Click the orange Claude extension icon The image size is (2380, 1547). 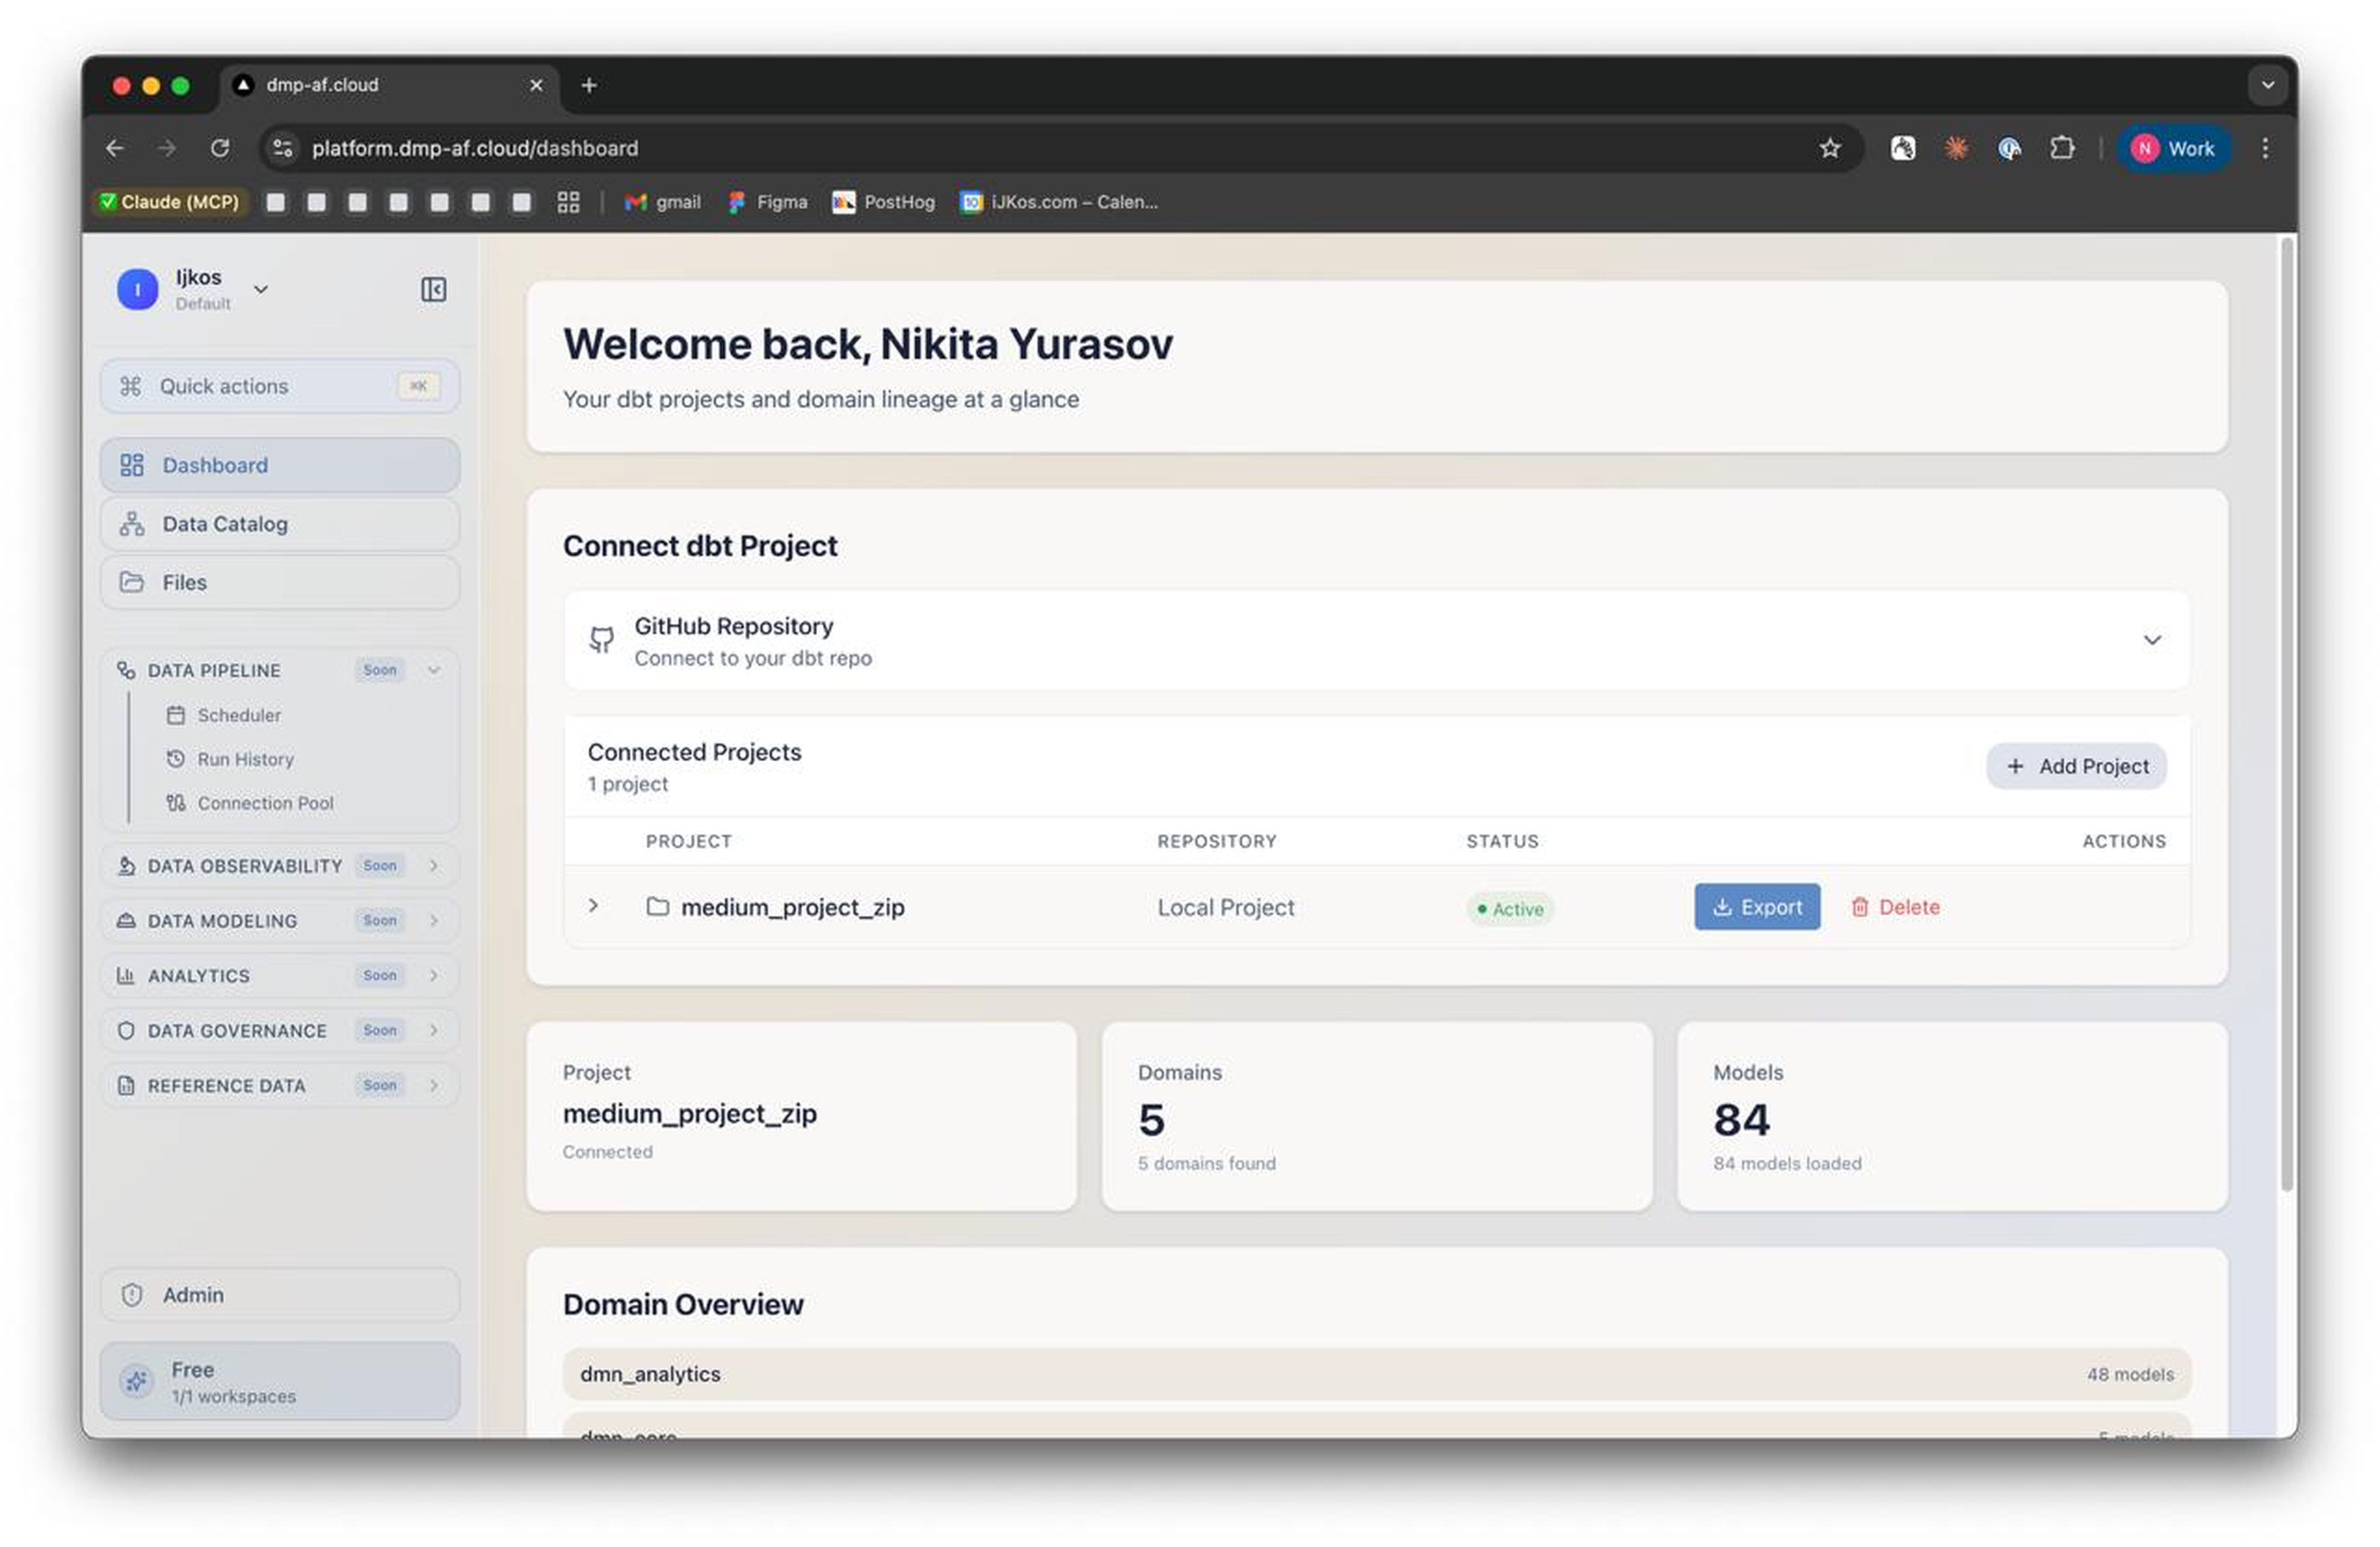tap(1955, 148)
